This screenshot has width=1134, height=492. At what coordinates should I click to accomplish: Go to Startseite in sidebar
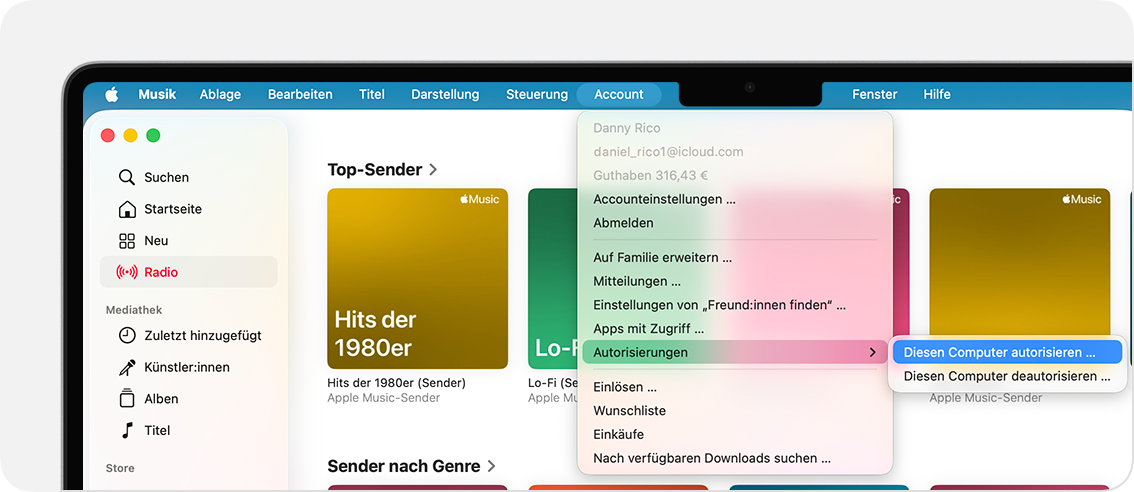pos(188,209)
